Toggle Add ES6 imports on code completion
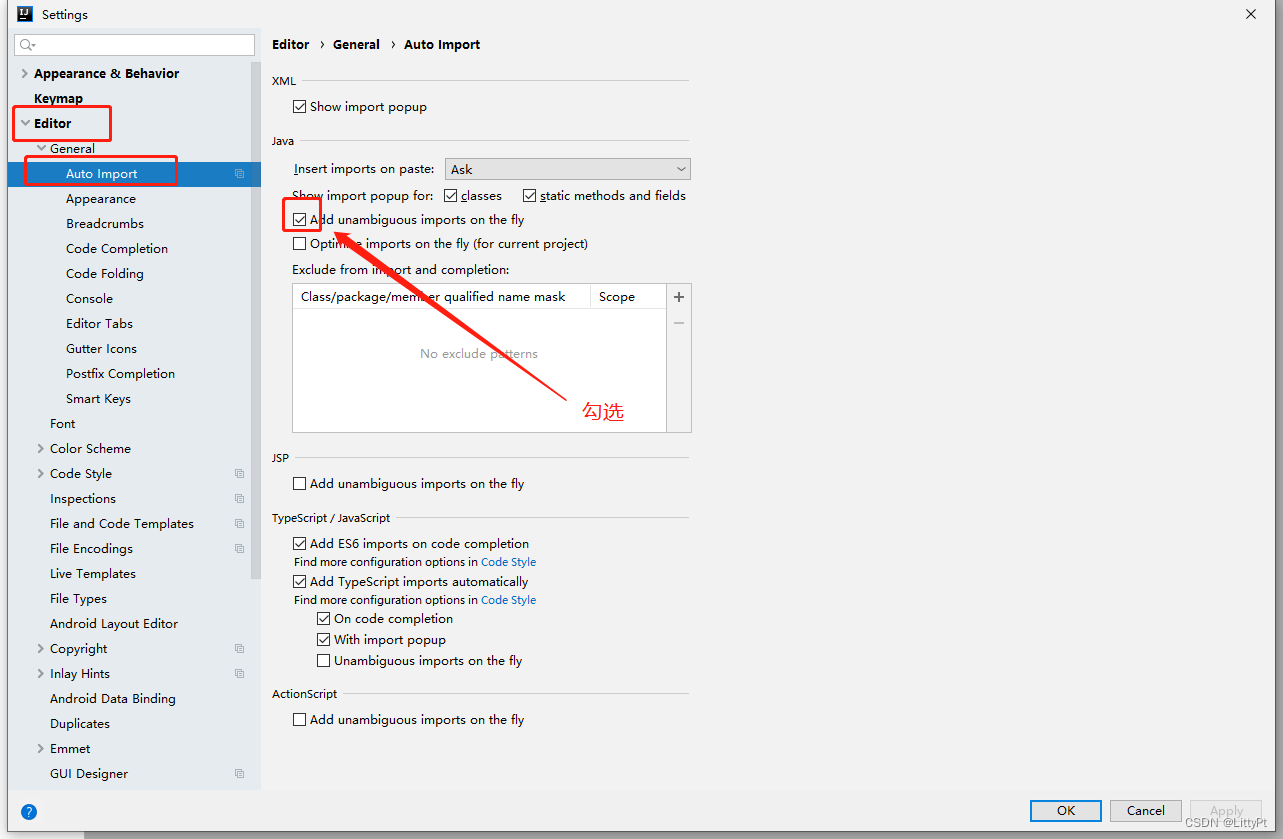This screenshot has height=839, width=1283. point(300,544)
